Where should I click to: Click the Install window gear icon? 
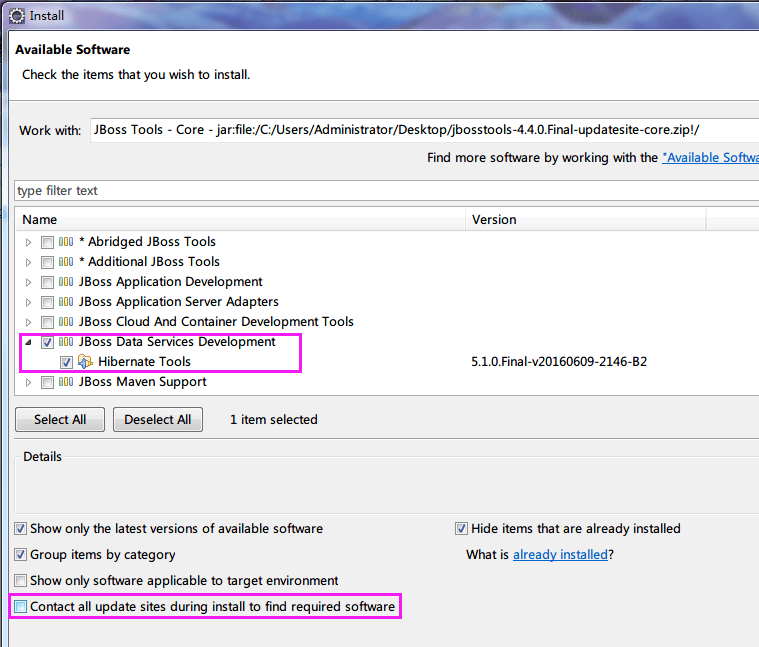pyautogui.click(x=17, y=16)
